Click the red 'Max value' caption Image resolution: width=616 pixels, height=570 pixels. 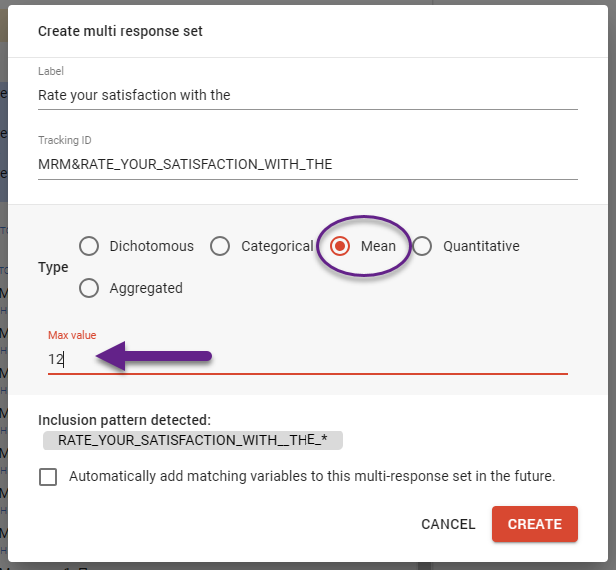[x=72, y=335]
